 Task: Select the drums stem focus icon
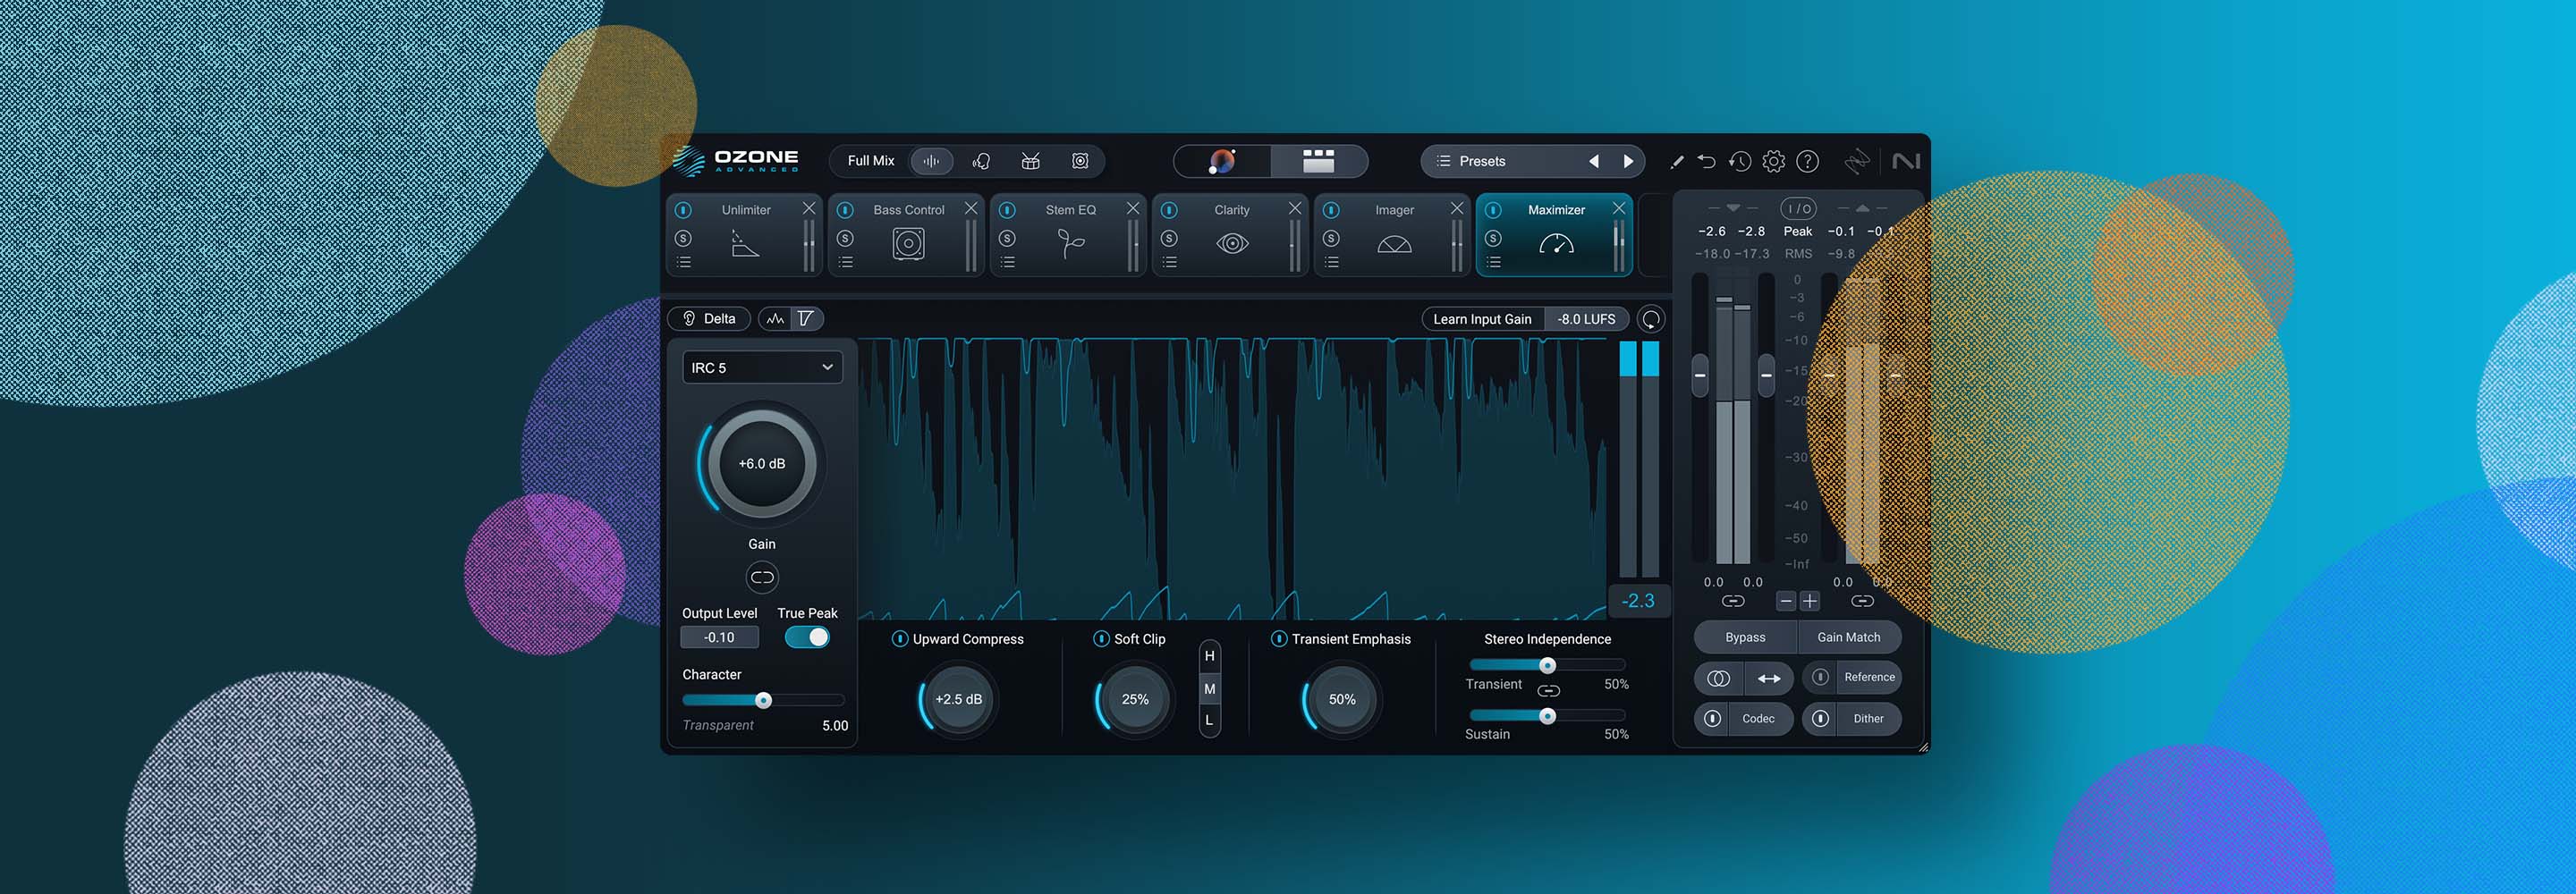pos(1031,161)
